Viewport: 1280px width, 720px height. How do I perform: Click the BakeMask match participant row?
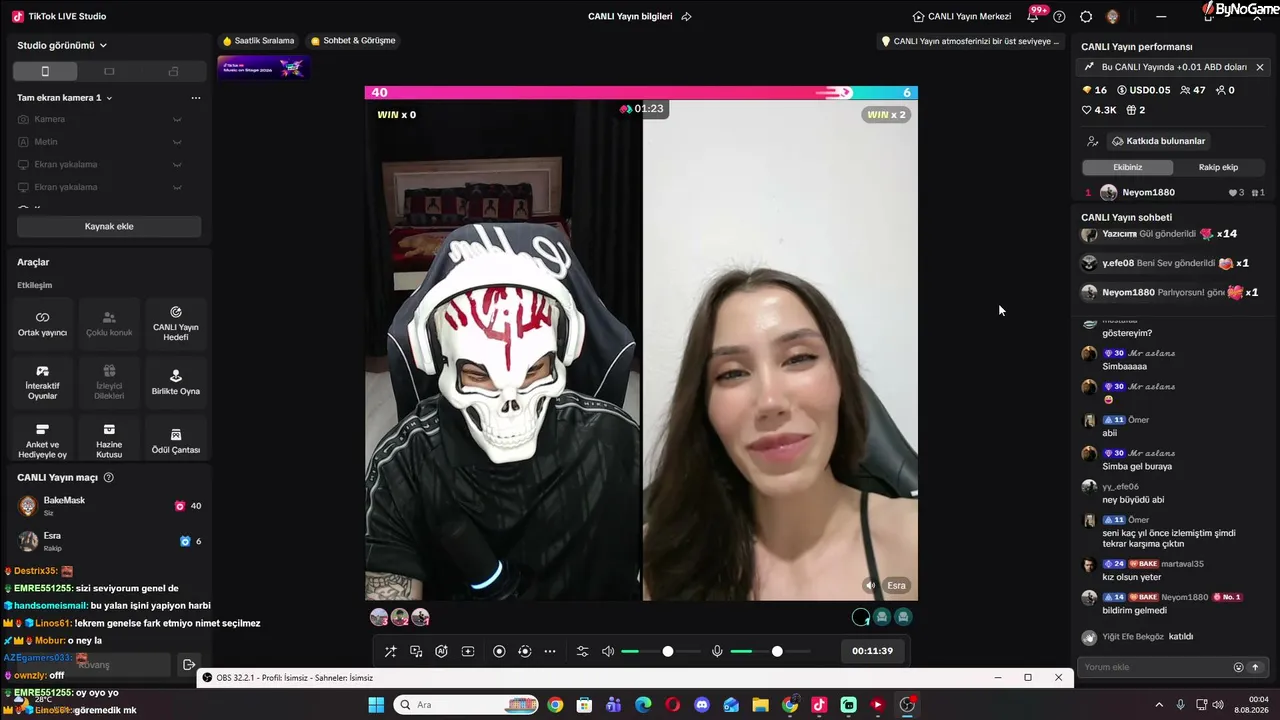(x=109, y=506)
